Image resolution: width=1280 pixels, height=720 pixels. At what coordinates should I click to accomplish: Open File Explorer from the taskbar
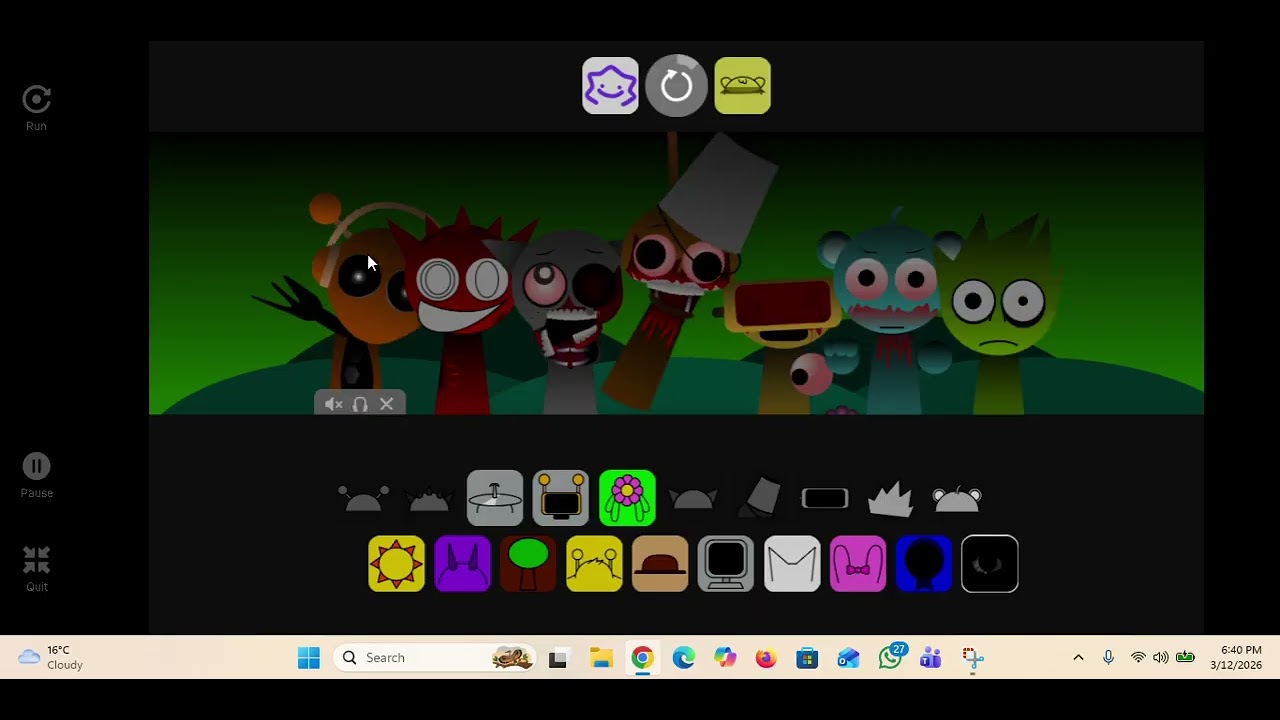(x=600, y=657)
